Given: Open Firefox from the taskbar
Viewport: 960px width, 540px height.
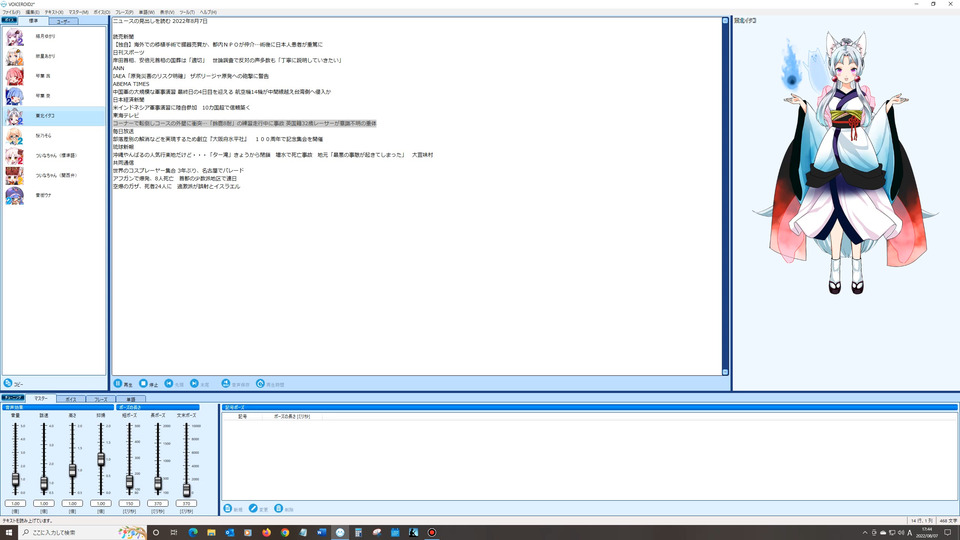Looking at the screenshot, I should pyautogui.click(x=266, y=532).
